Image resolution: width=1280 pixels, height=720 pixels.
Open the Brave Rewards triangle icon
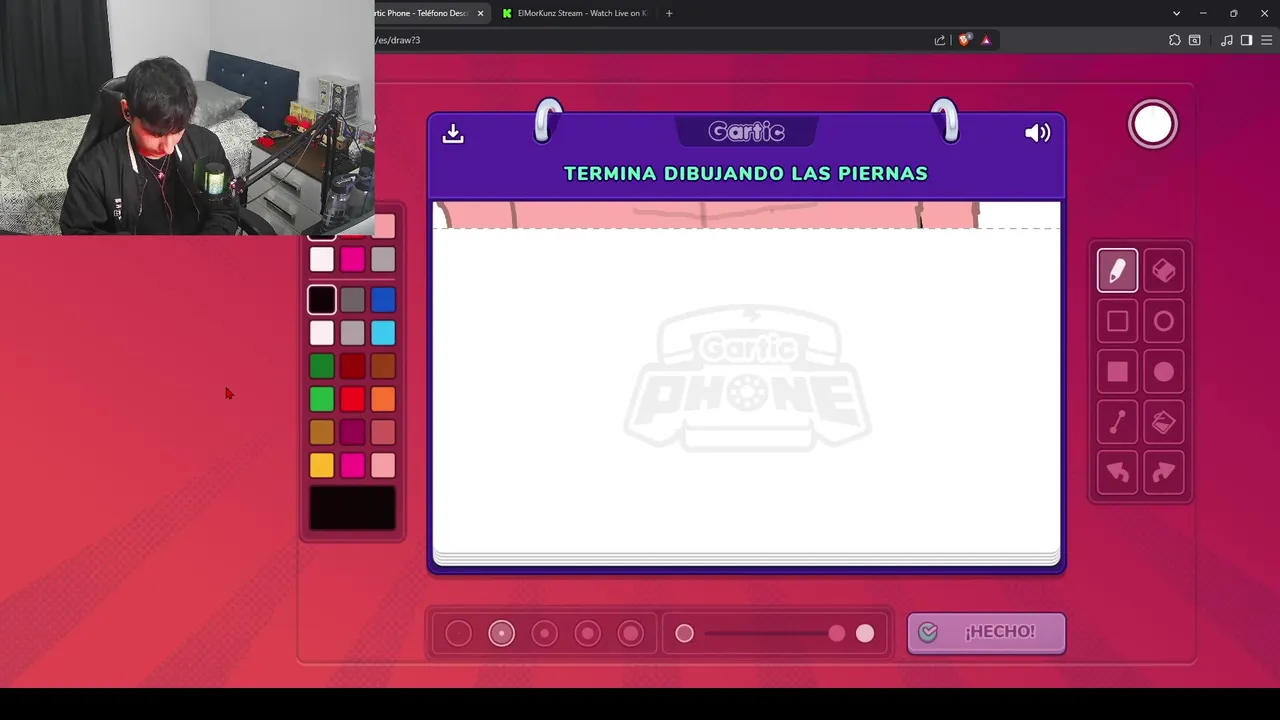coord(986,40)
